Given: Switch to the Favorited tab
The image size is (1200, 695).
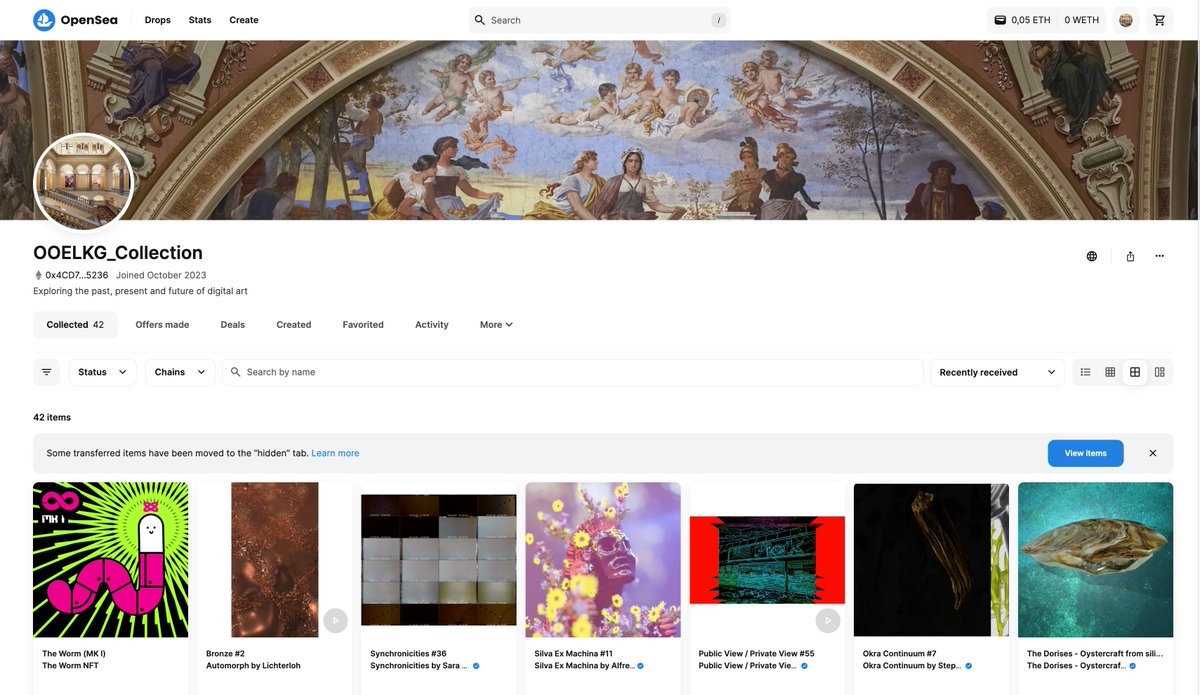Looking at the screenshot, I should 363,325.
